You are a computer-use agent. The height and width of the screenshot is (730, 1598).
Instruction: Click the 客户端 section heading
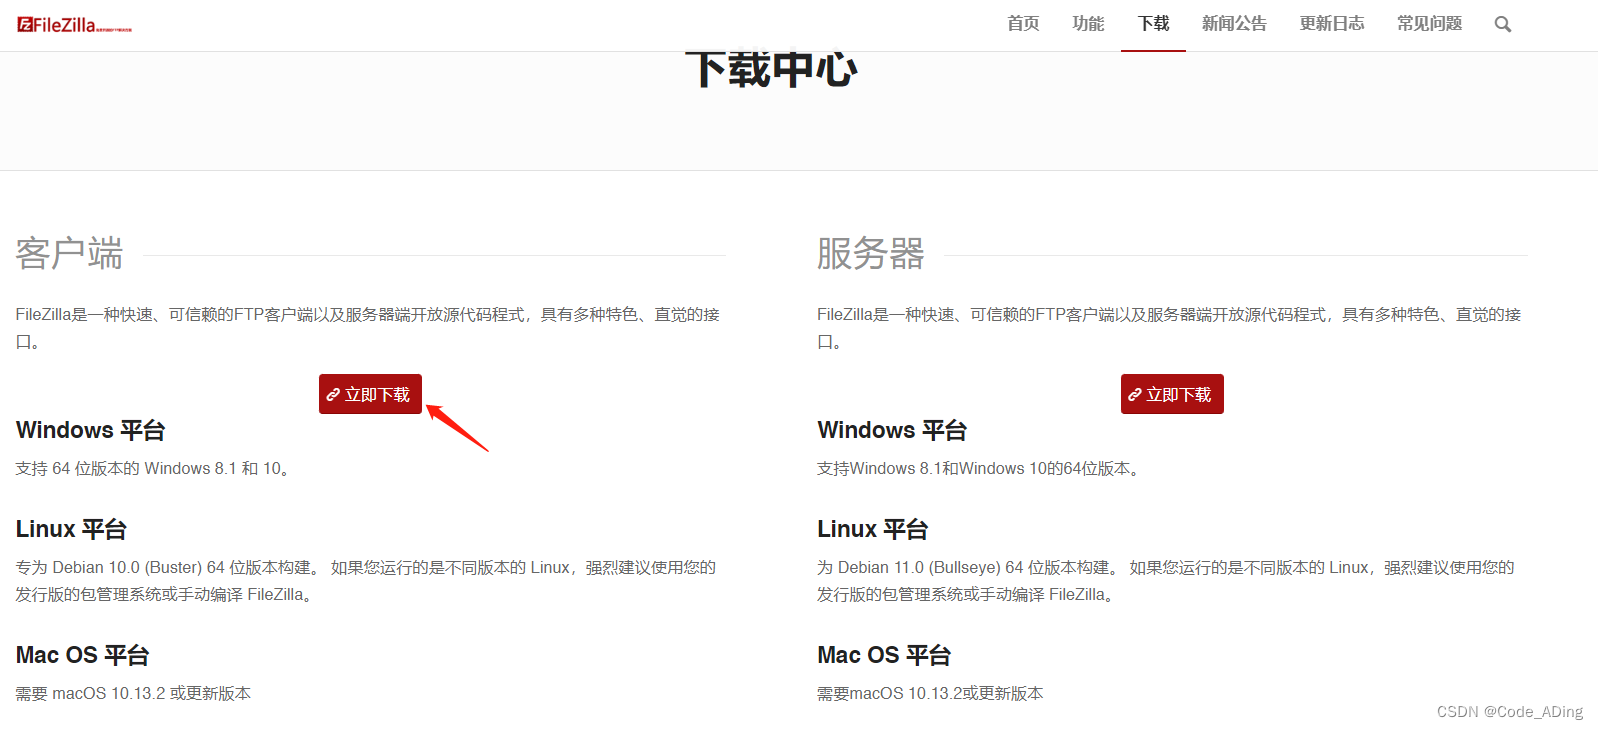point(69,253)
